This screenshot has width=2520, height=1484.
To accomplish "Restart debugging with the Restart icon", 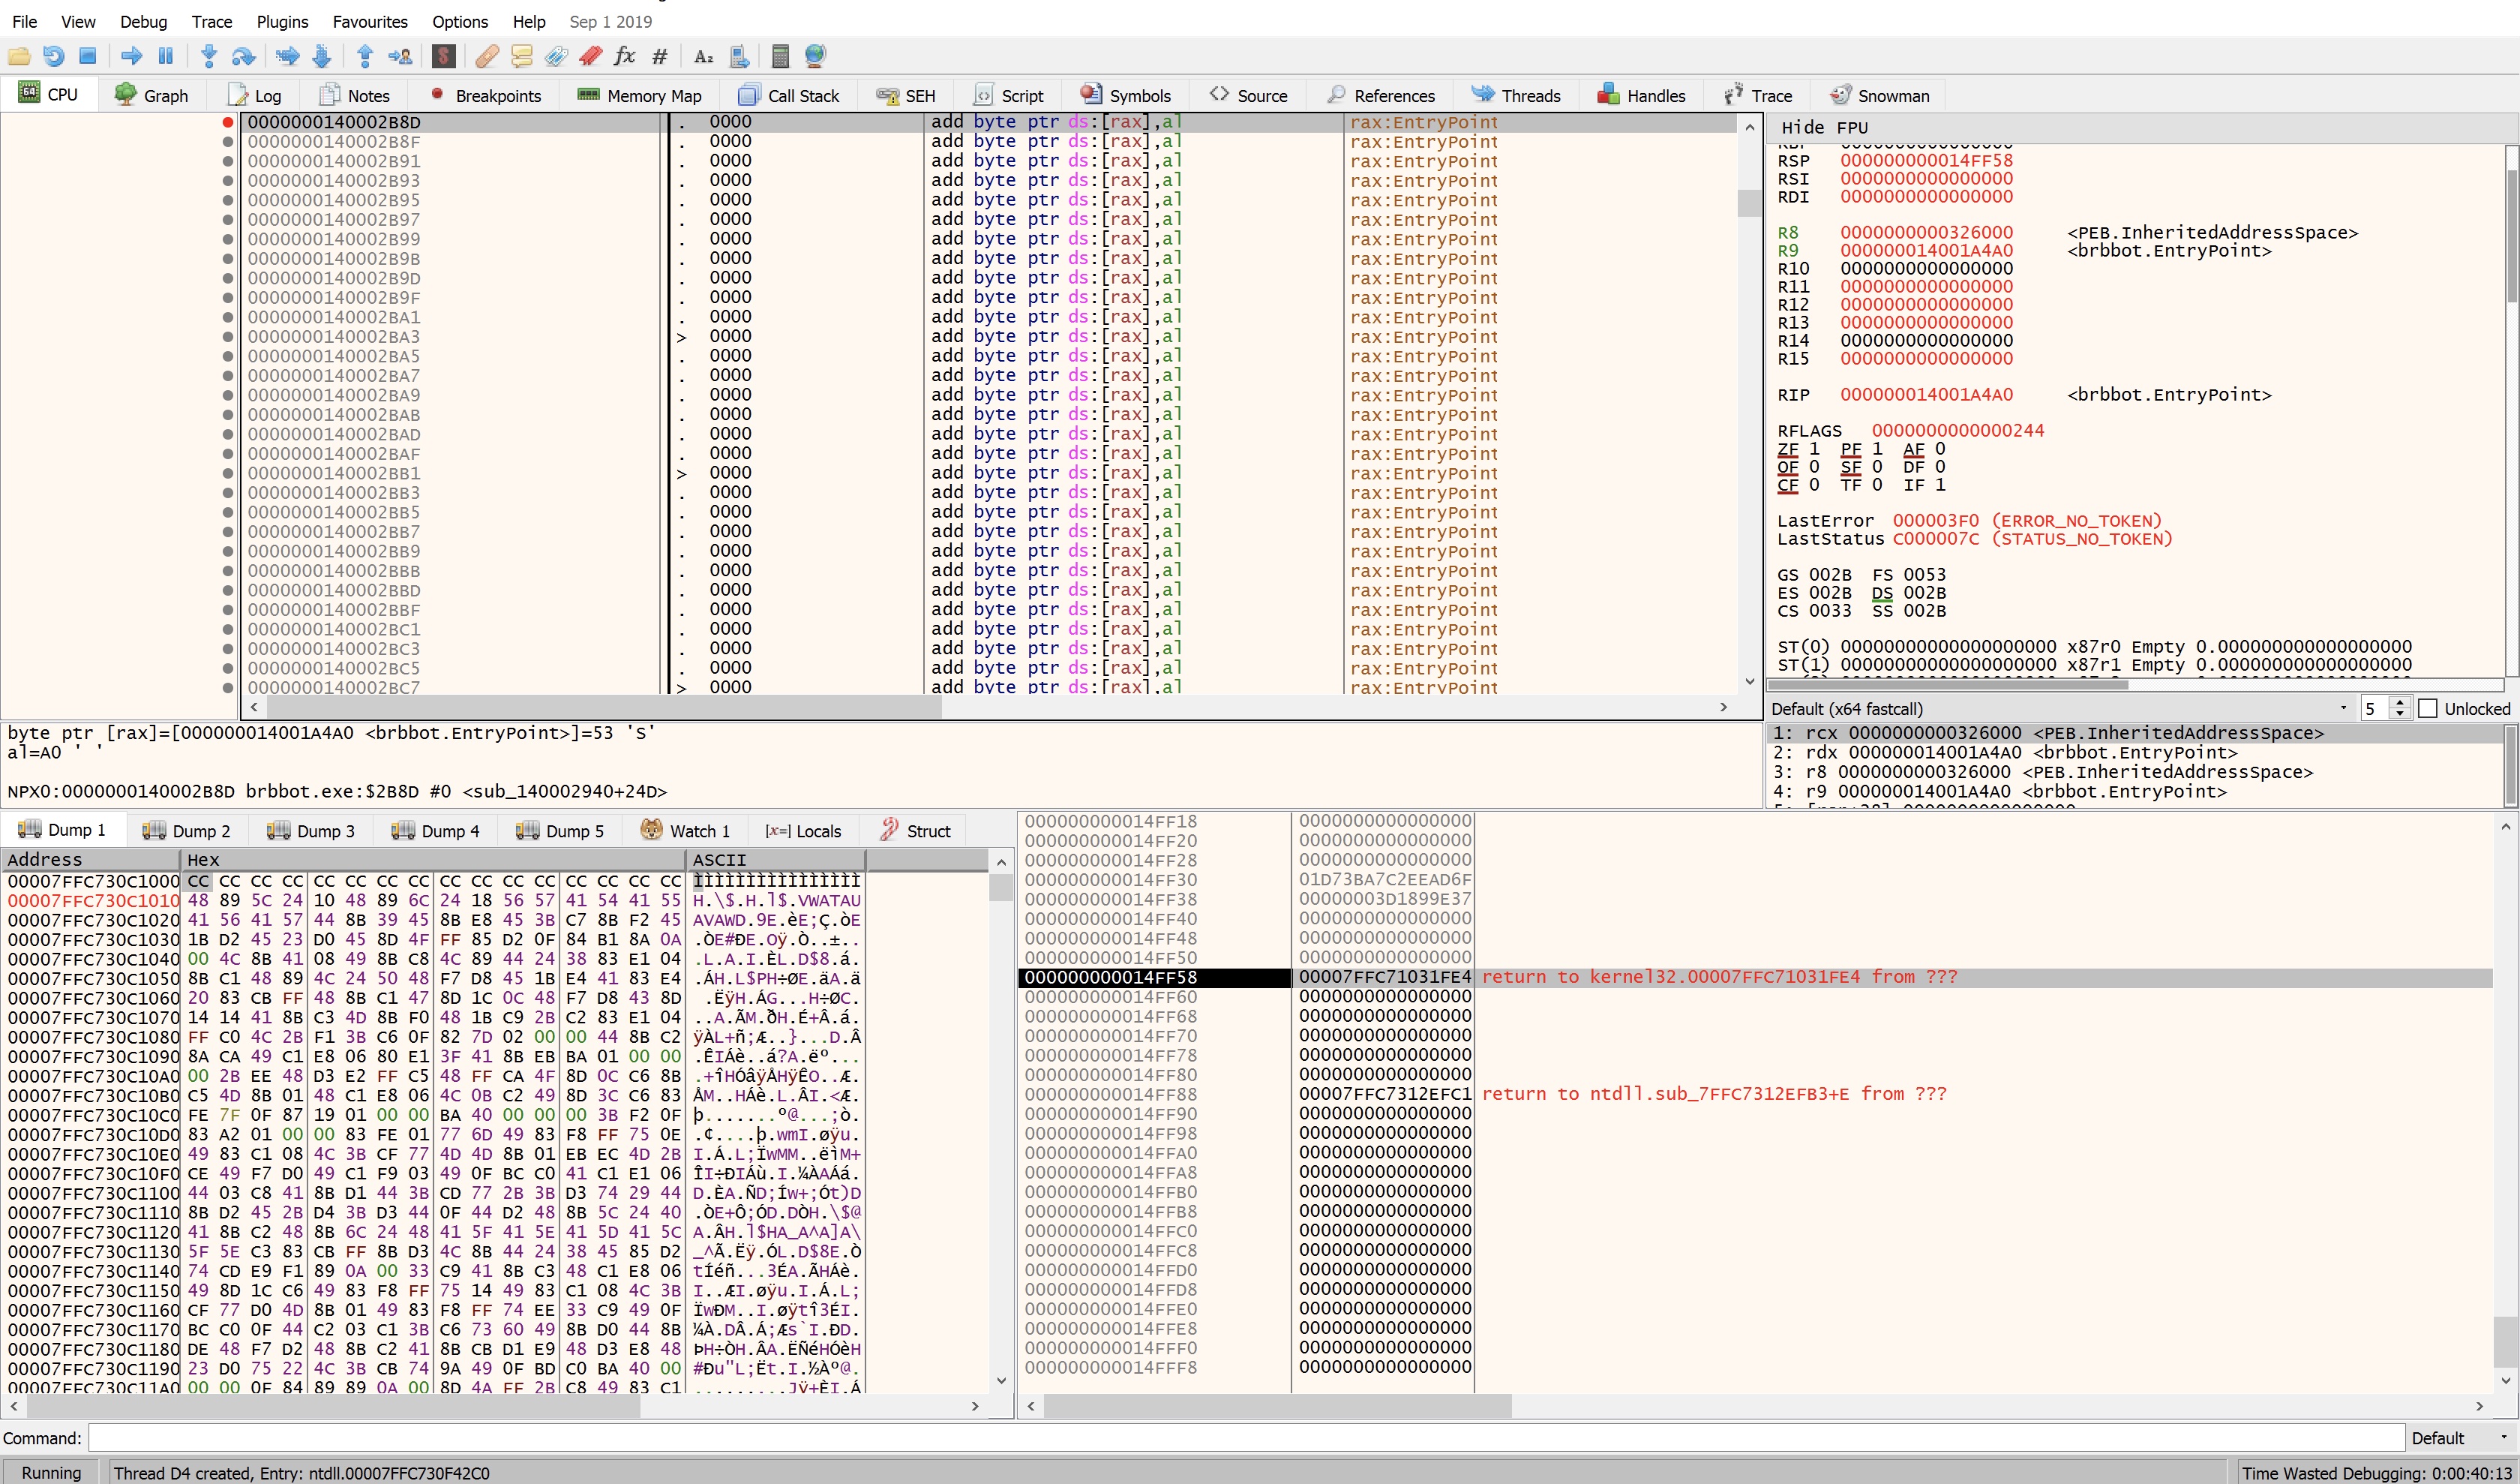I will [x=54, y=56].
